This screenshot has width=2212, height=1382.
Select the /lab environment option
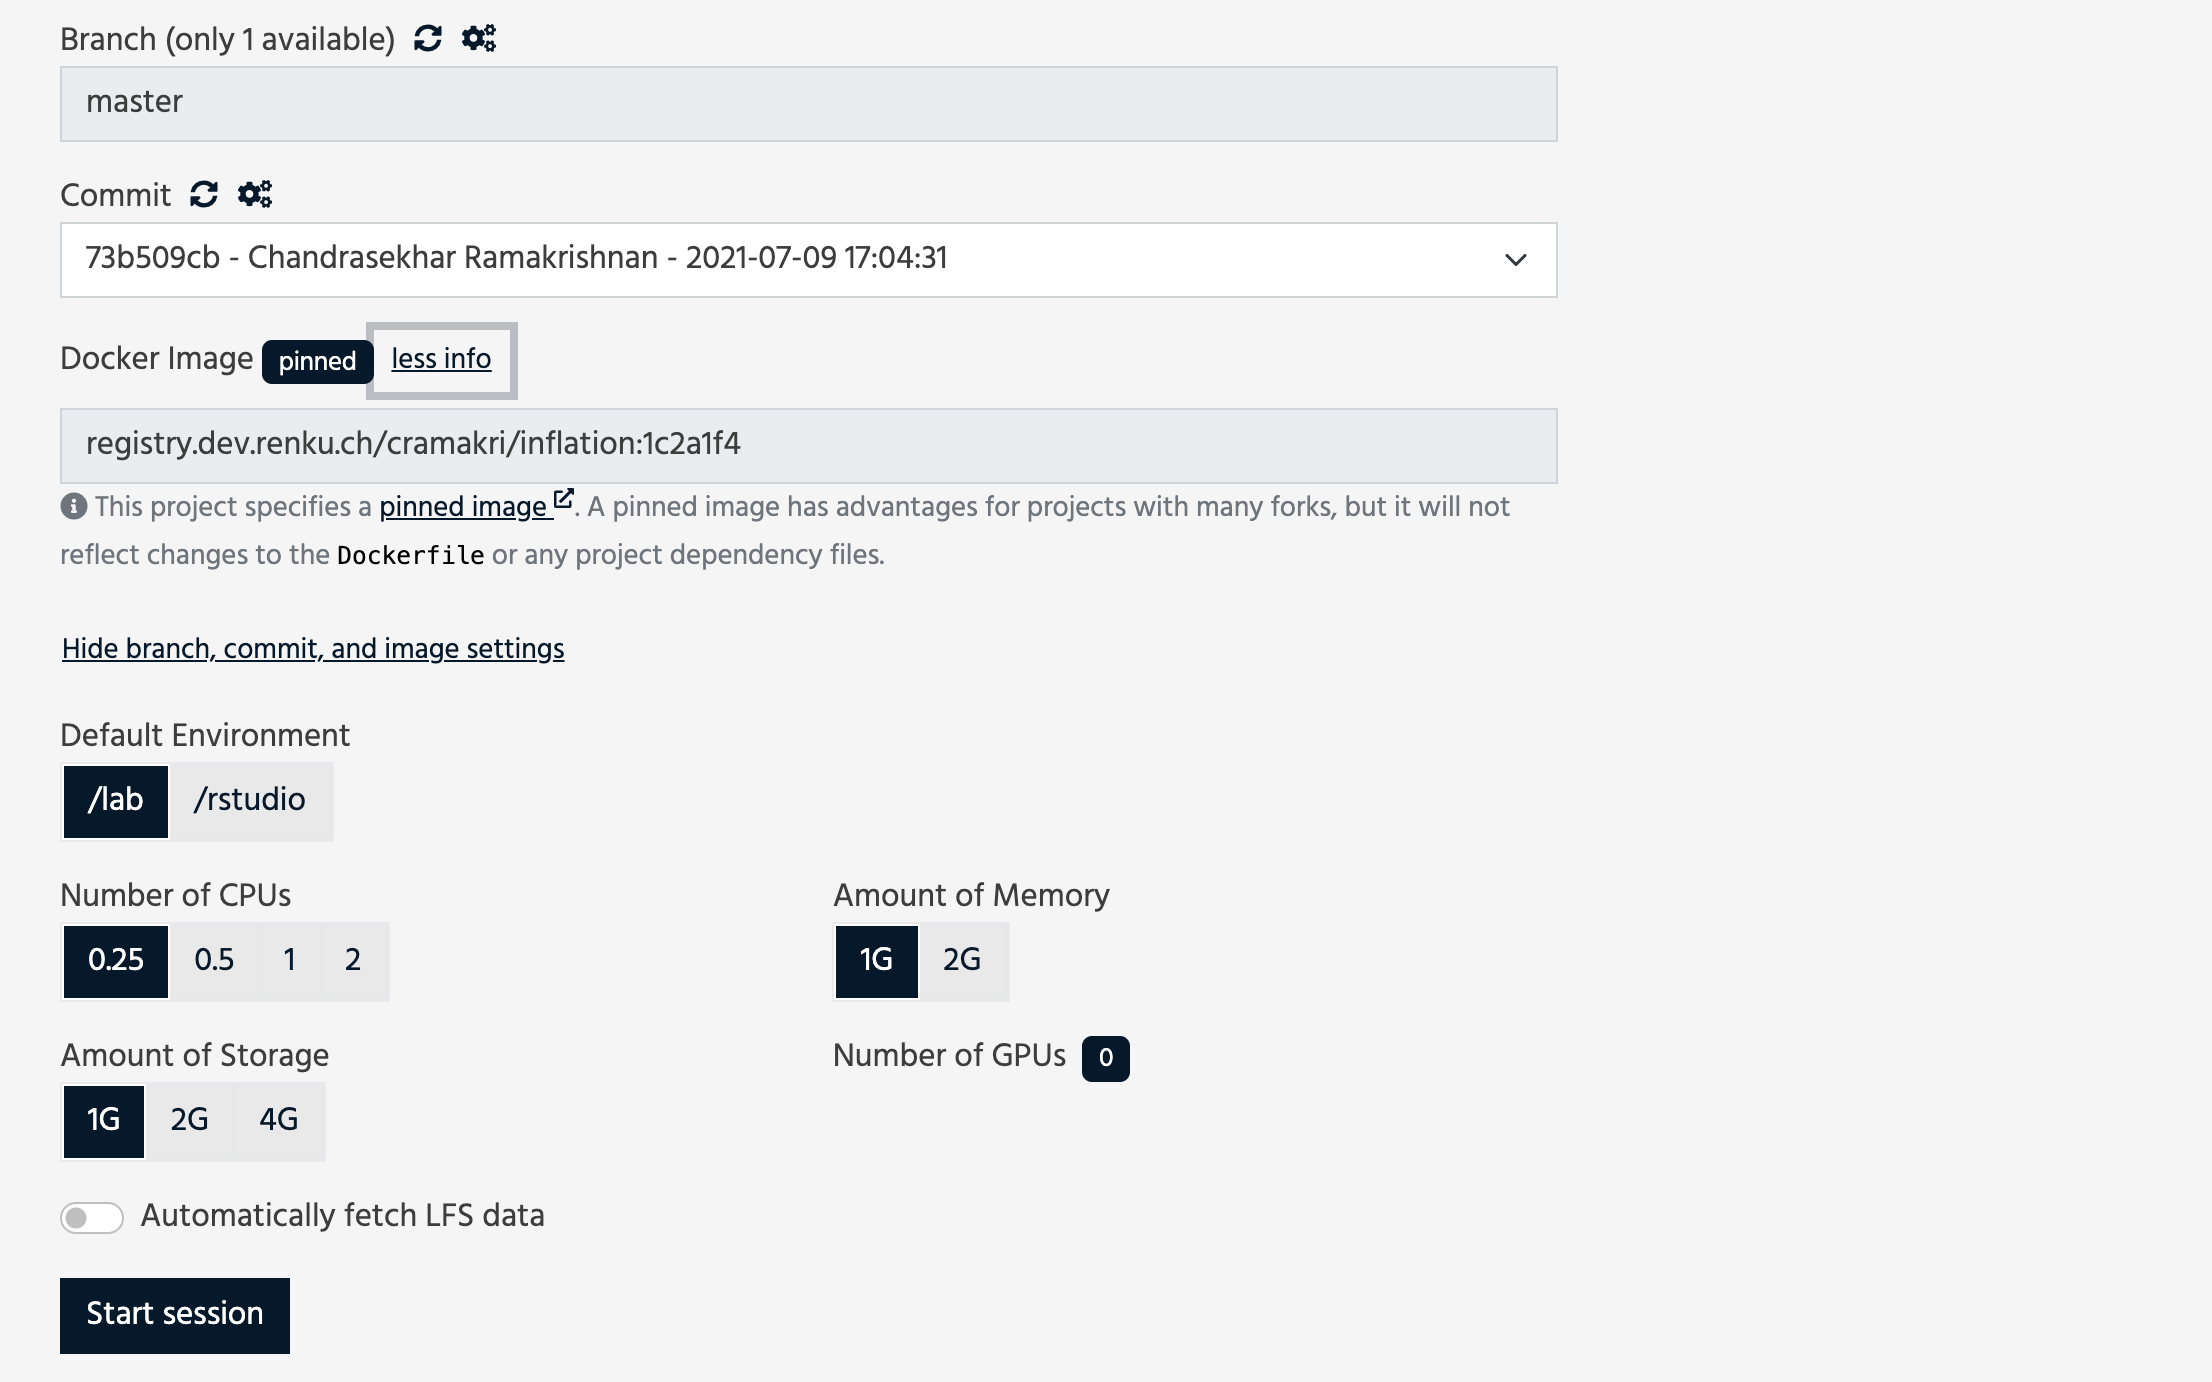[x=115, y=801]
